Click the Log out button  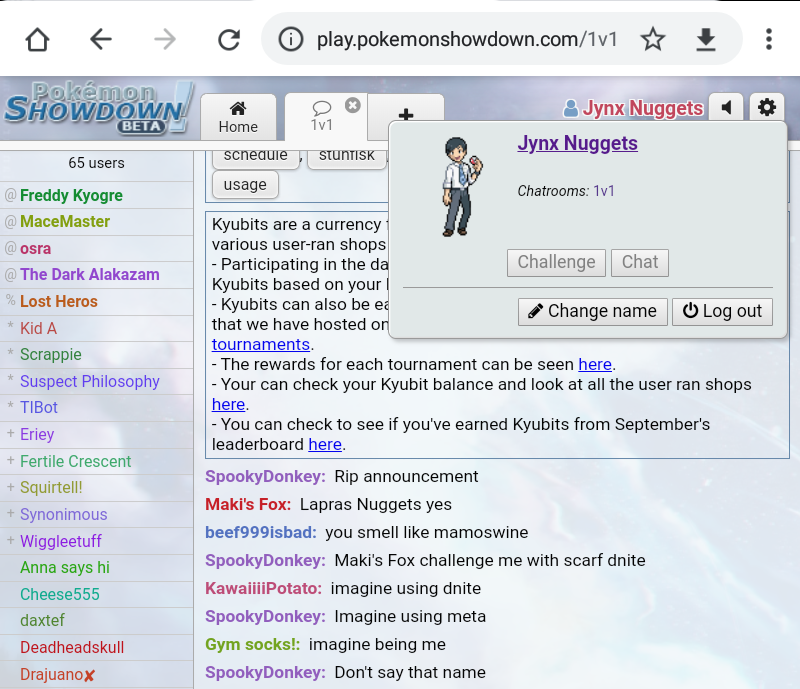(722, 311)
